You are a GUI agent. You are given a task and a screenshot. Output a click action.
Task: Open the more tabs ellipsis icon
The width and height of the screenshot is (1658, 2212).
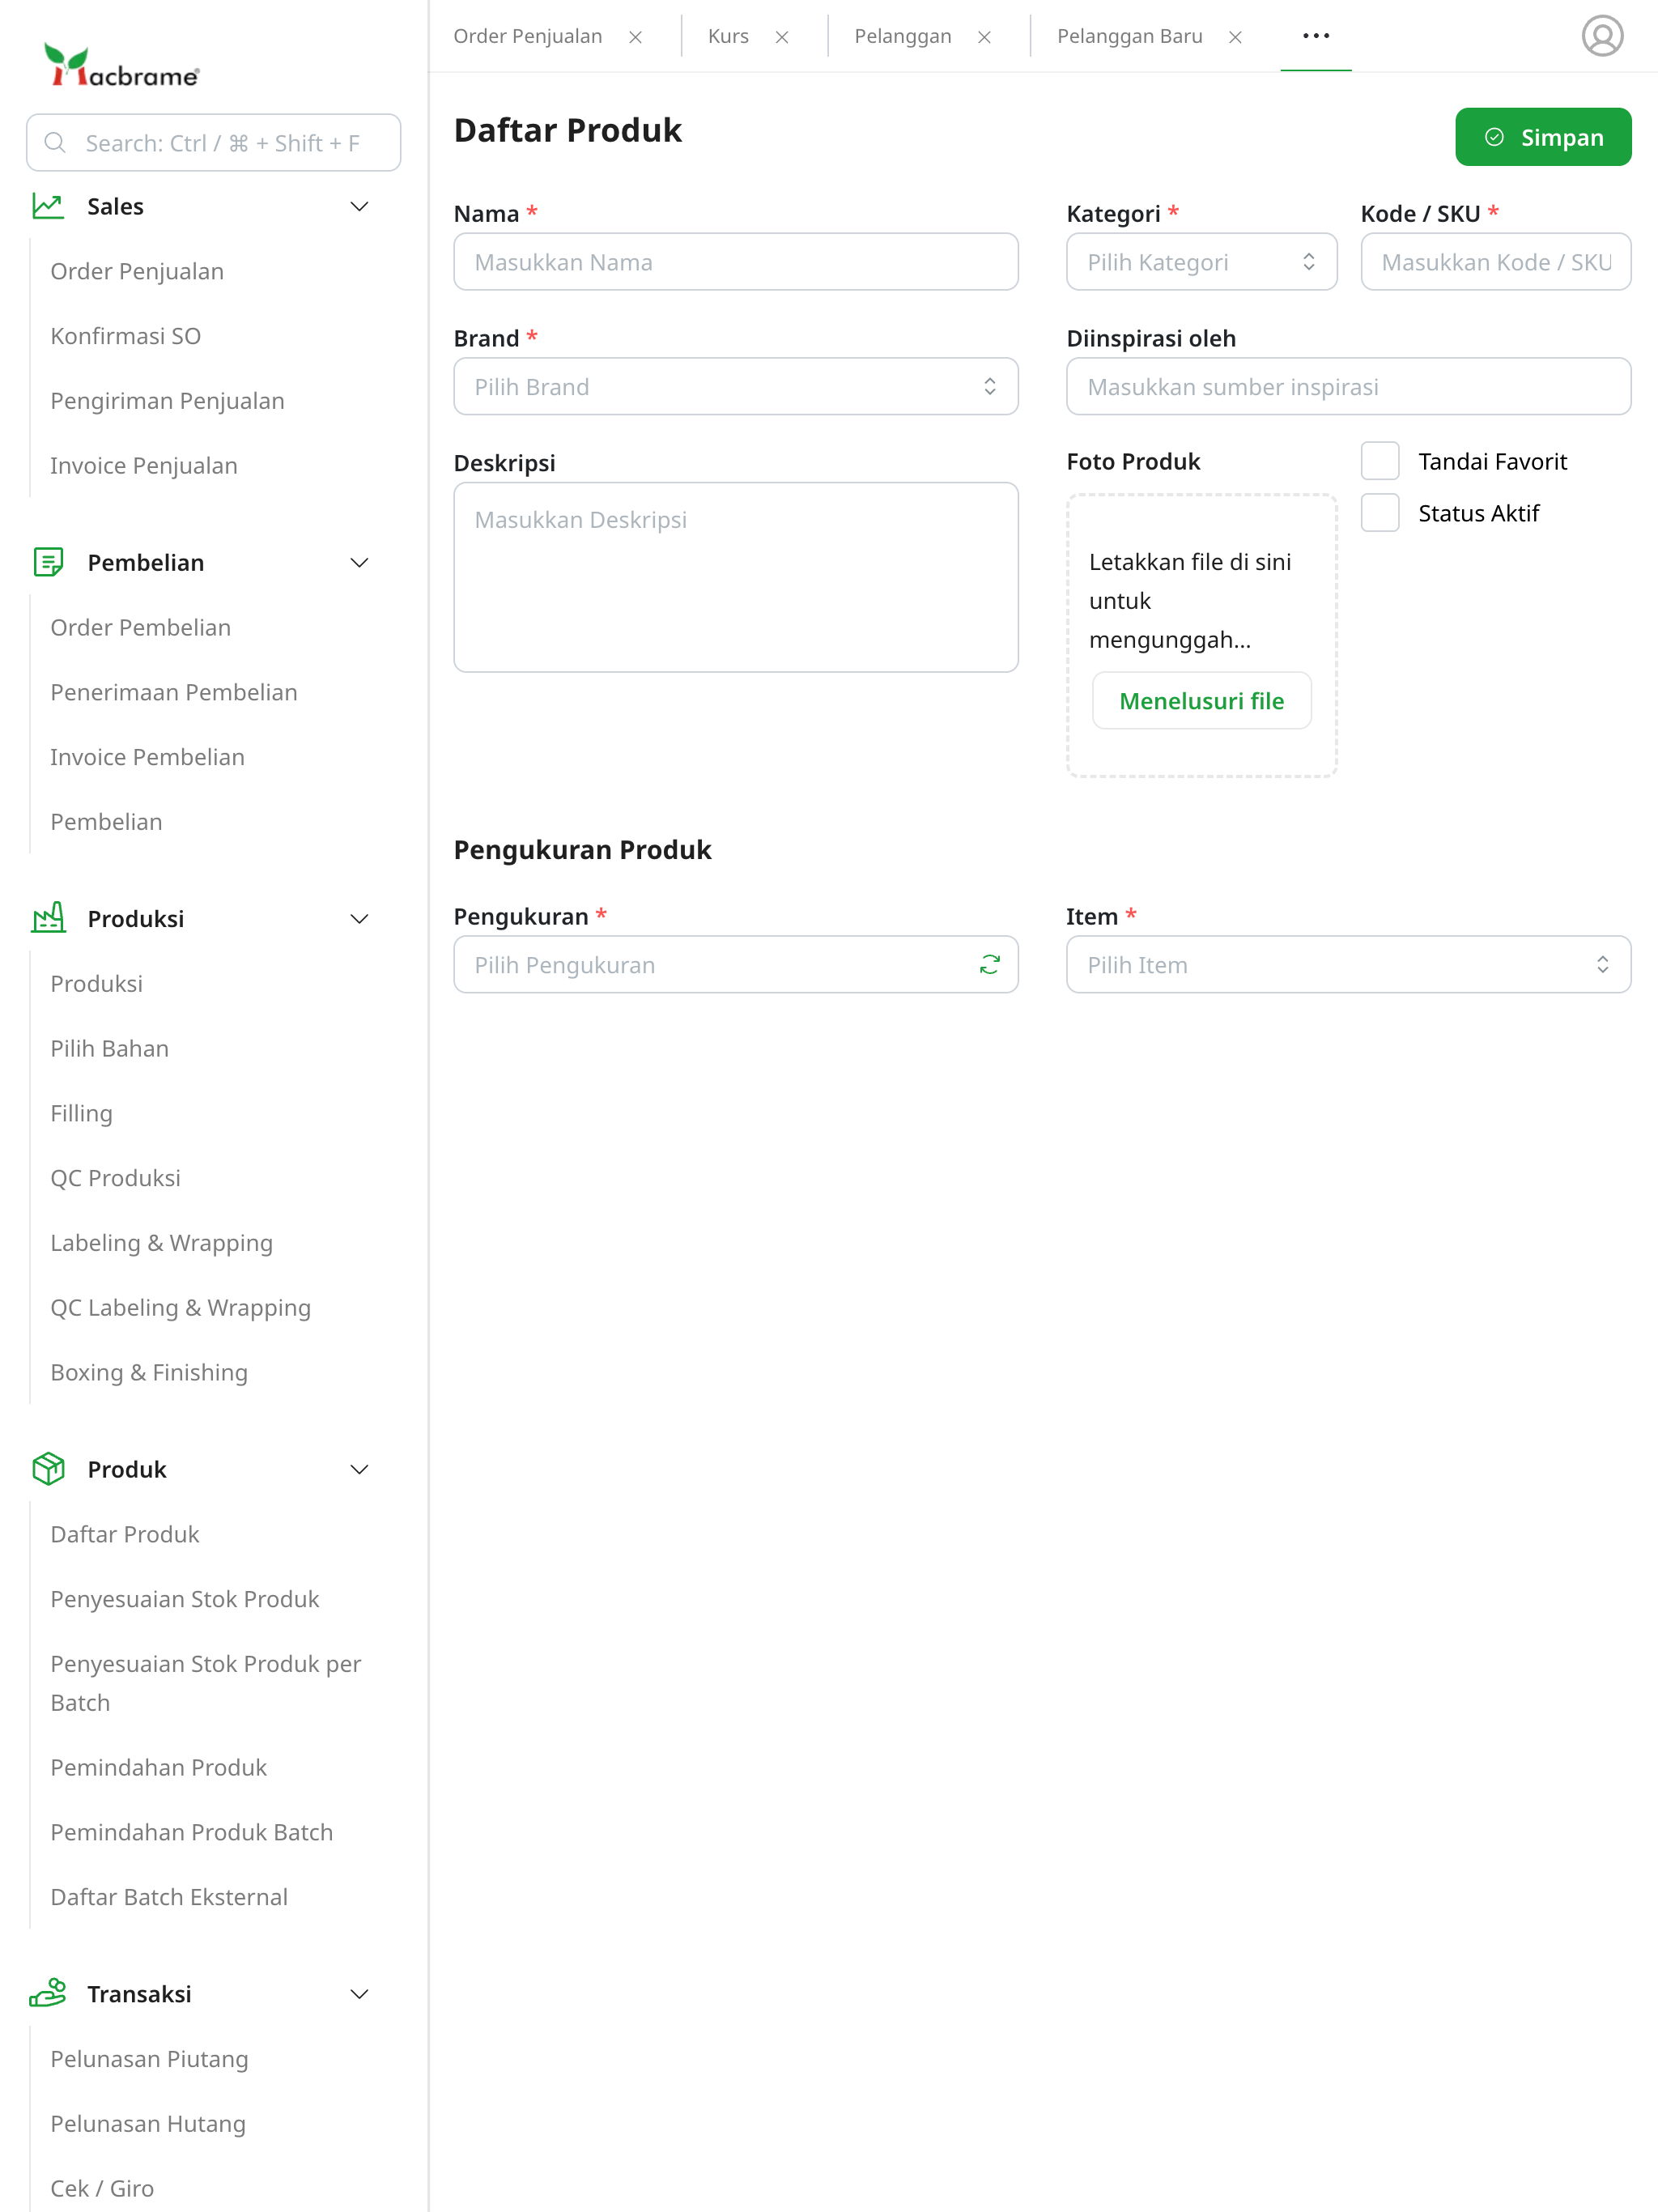(1315, 36)
